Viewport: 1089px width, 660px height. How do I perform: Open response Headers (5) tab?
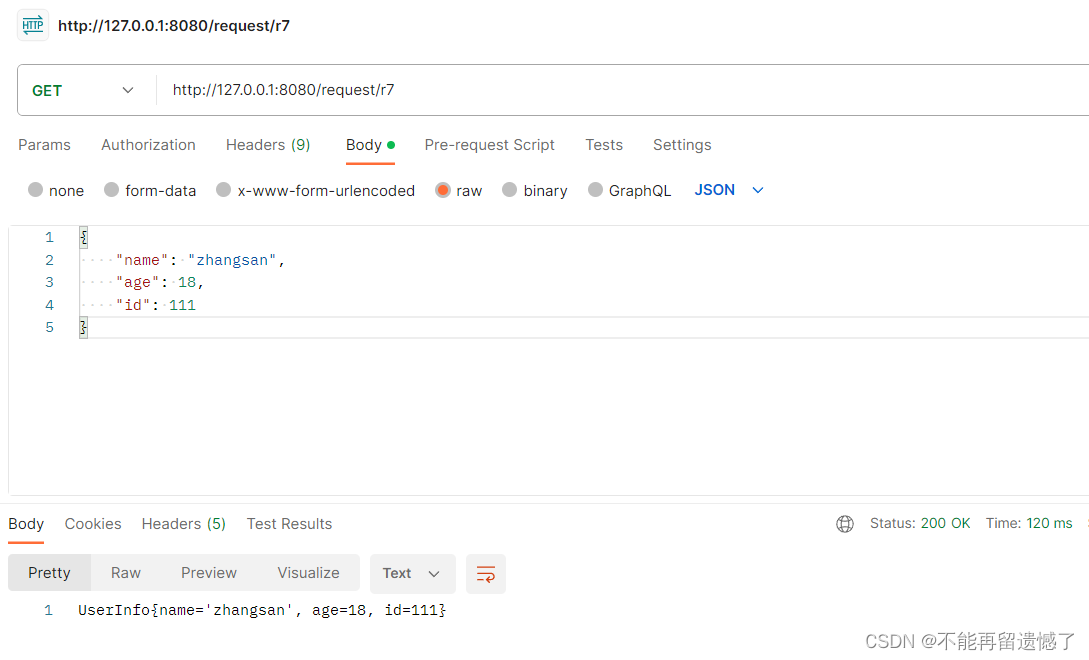point(184,524)
